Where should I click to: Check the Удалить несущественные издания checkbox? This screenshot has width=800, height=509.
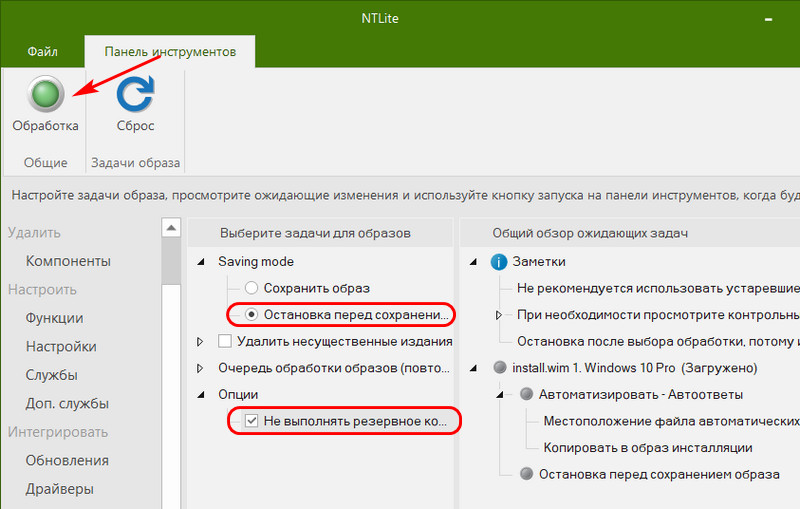pyautogui.click(x=224, y=341)
